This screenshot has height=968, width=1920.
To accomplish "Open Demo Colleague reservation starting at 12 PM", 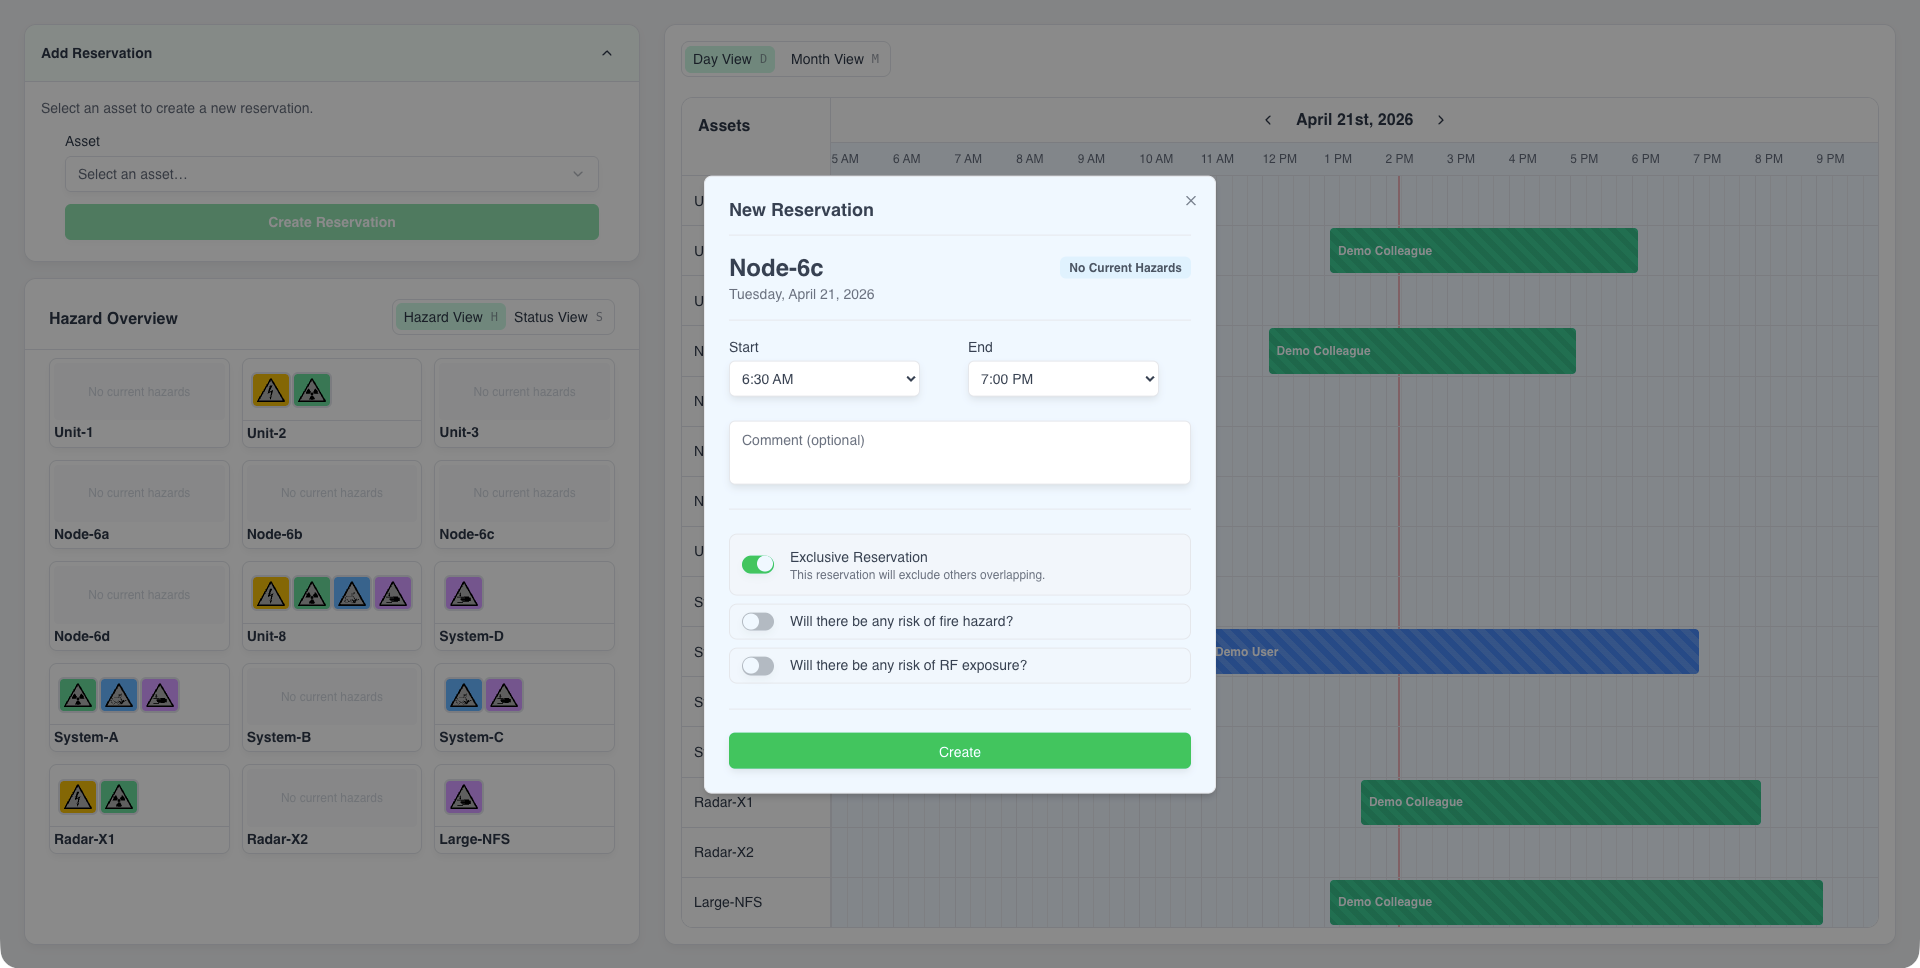I will (1422, 351).
